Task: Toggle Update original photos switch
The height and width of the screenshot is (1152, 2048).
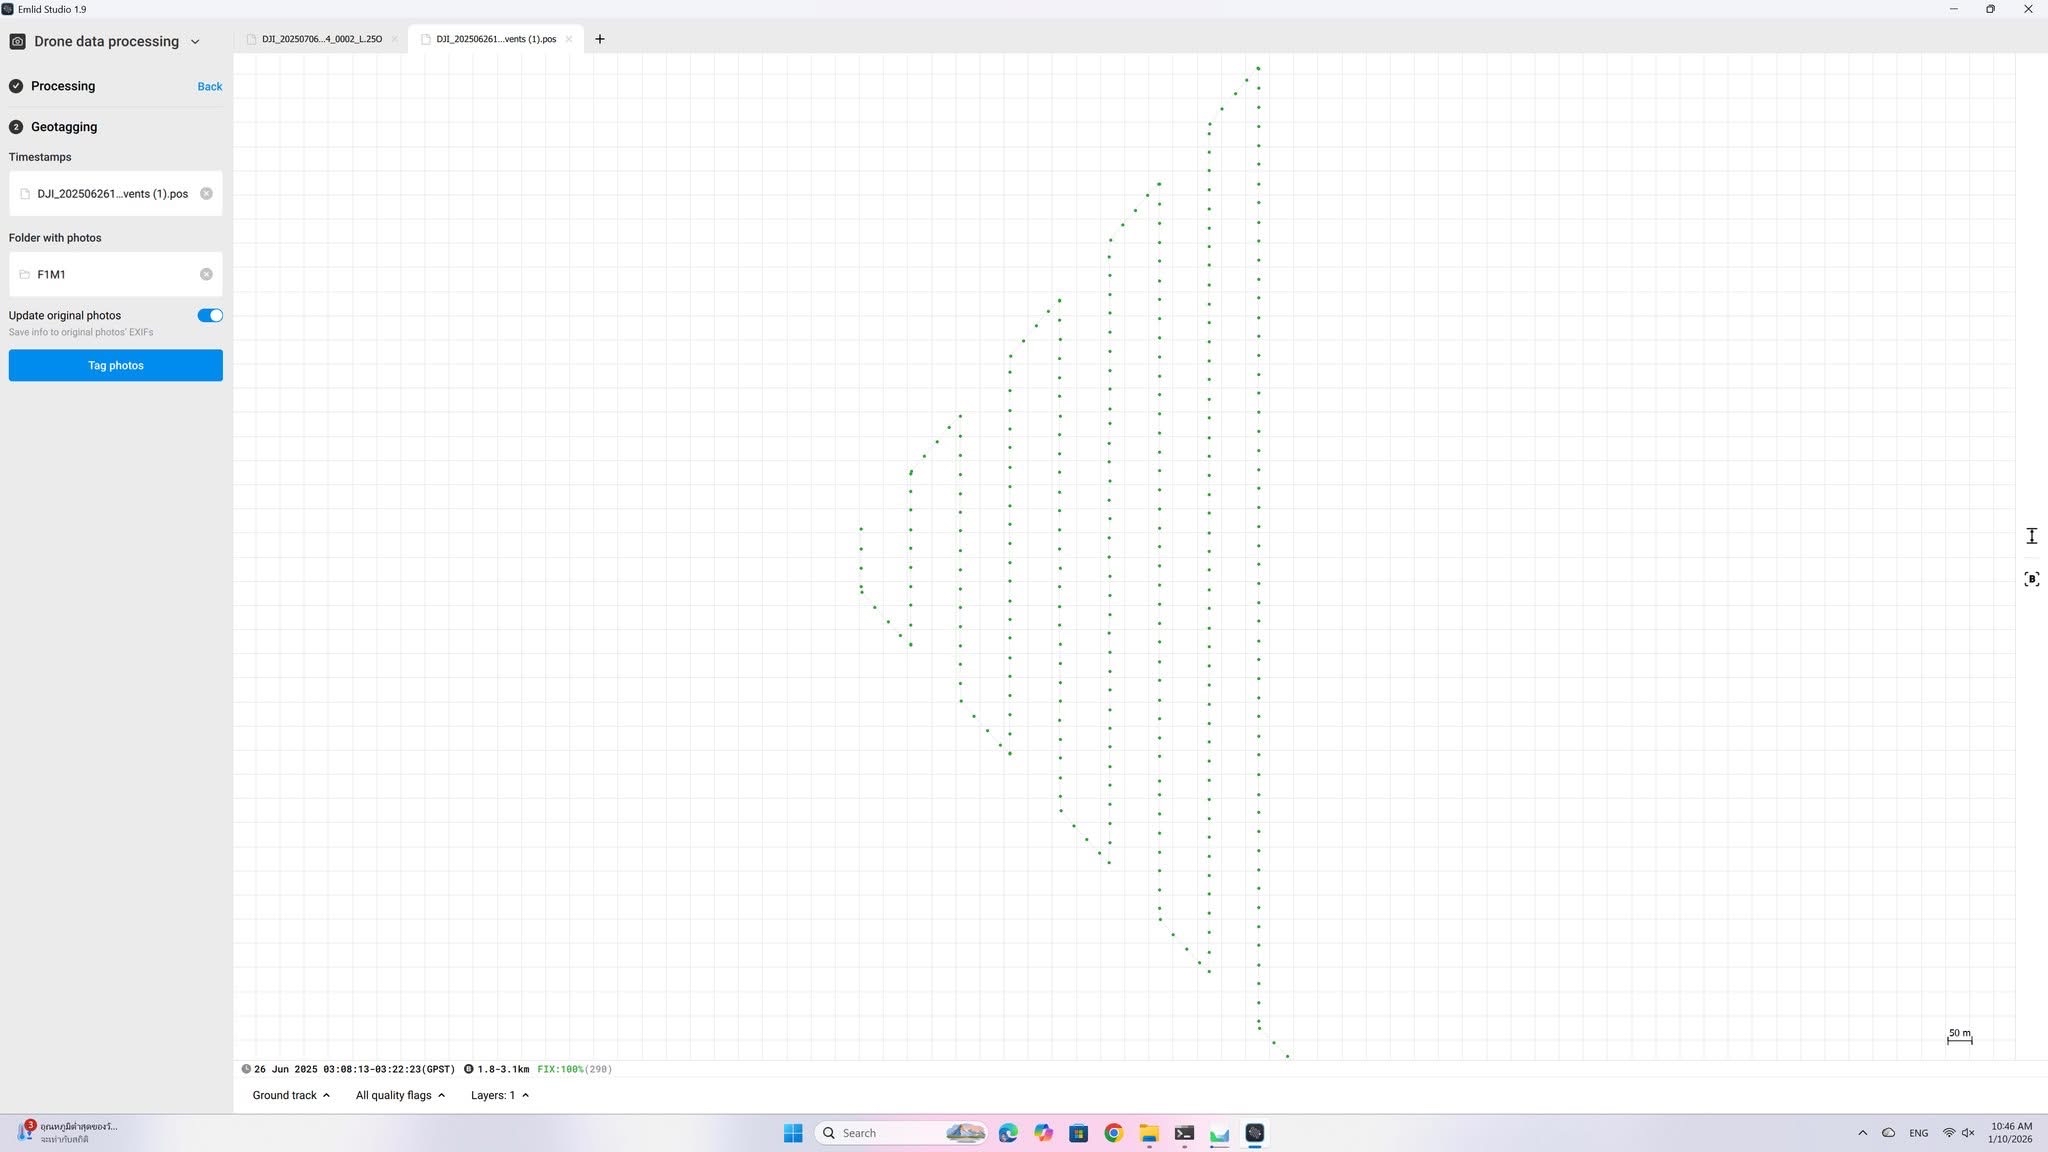Action: (x=210, y=316)
